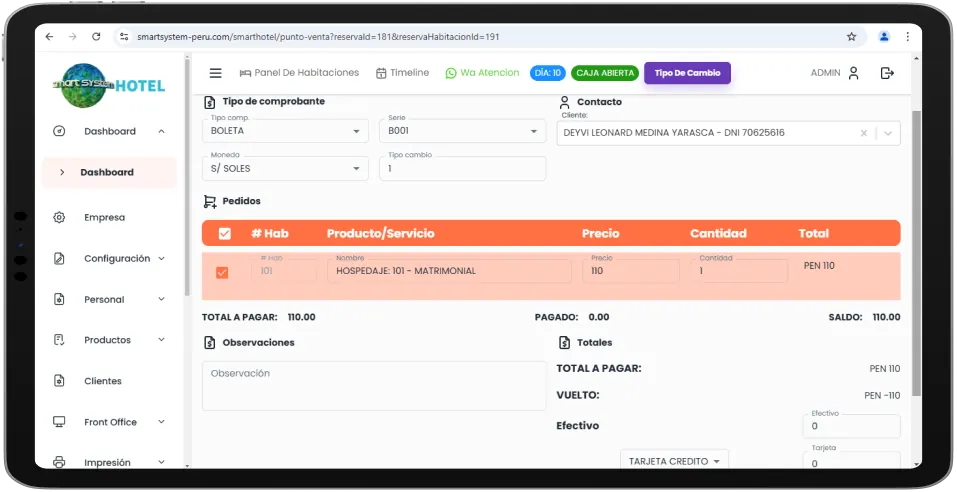Click the Tipo De Cambio button
Screen dimensions: 957x492
tap(687, 73)
